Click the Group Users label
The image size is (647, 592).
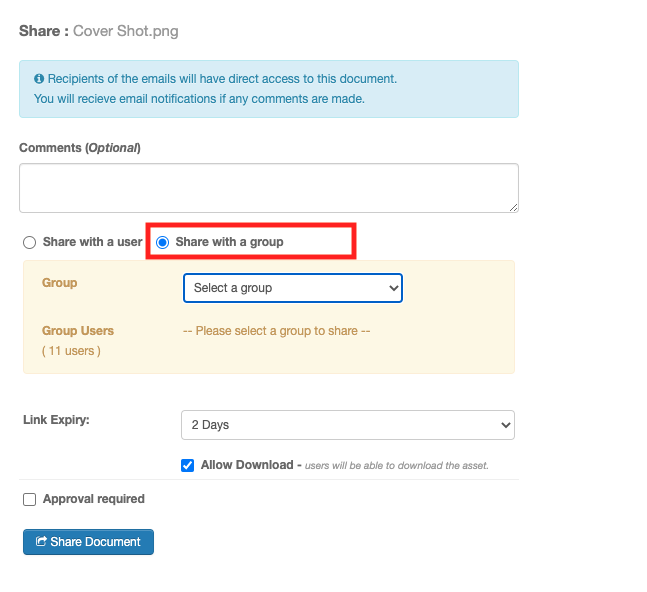[x=78, y=331]
